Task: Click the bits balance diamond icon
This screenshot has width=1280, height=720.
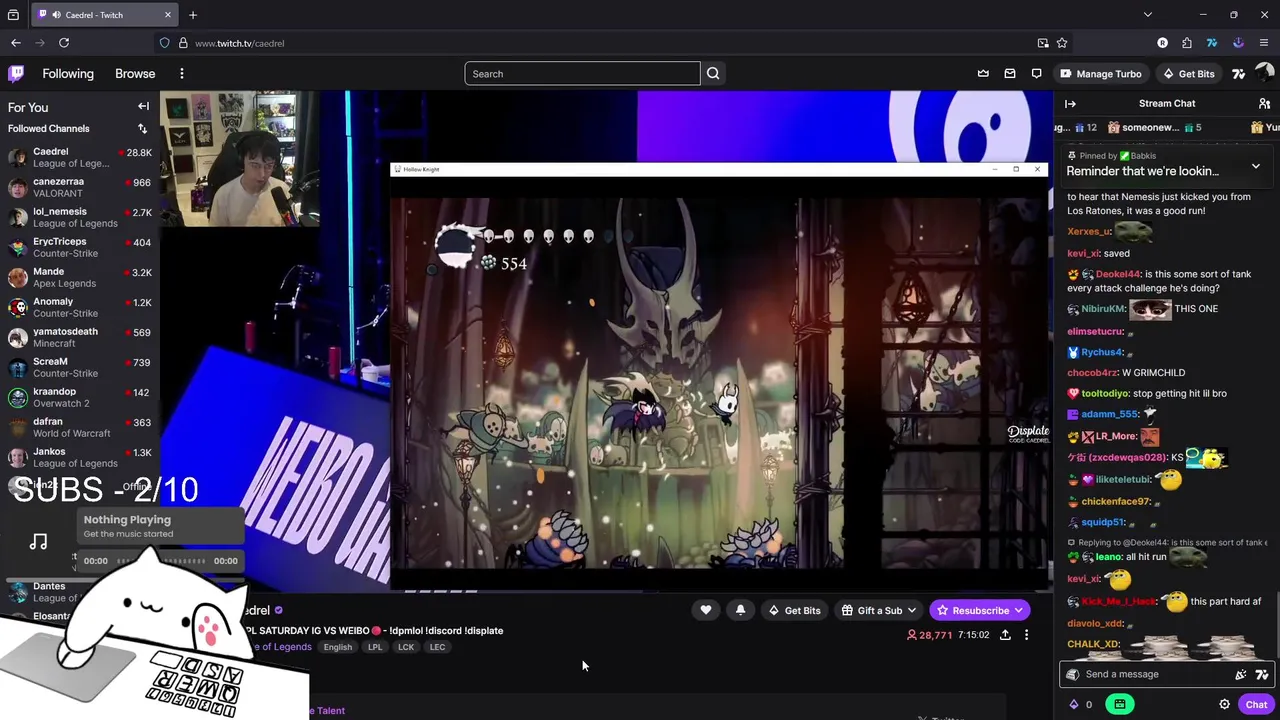Action: tap(1074, 704)
